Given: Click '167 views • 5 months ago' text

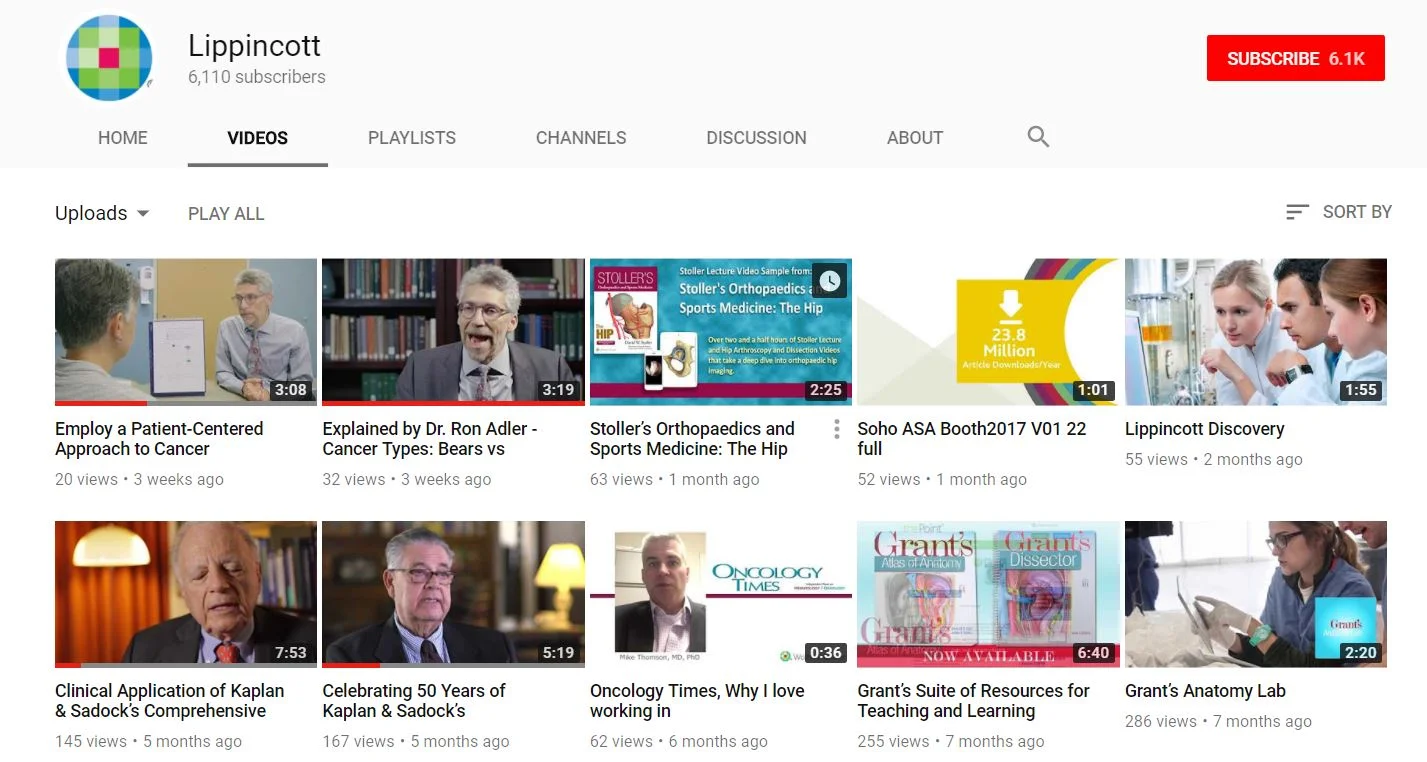Looking at the screenshot, I should pos(415,742).
